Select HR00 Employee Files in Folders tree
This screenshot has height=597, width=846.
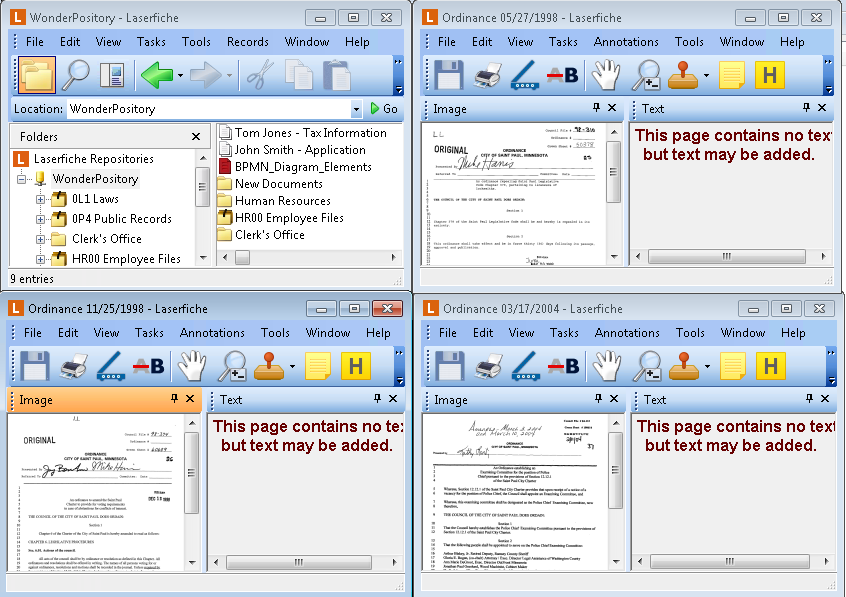point(126,259)
